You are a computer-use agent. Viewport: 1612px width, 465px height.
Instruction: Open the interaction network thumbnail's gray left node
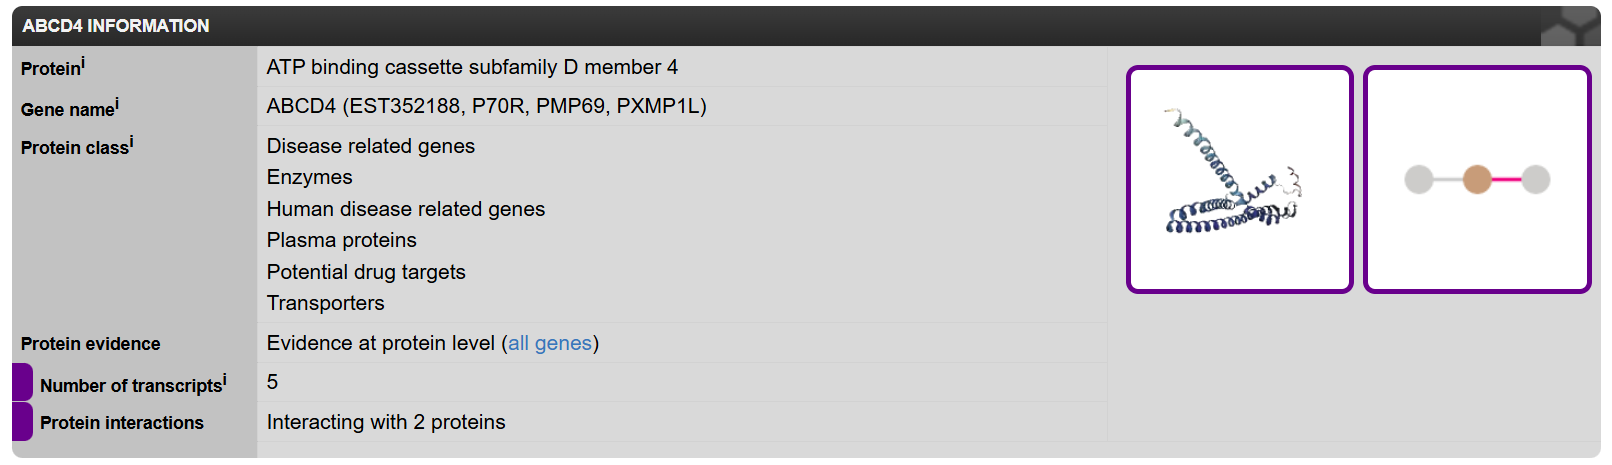pos(1419,180)
